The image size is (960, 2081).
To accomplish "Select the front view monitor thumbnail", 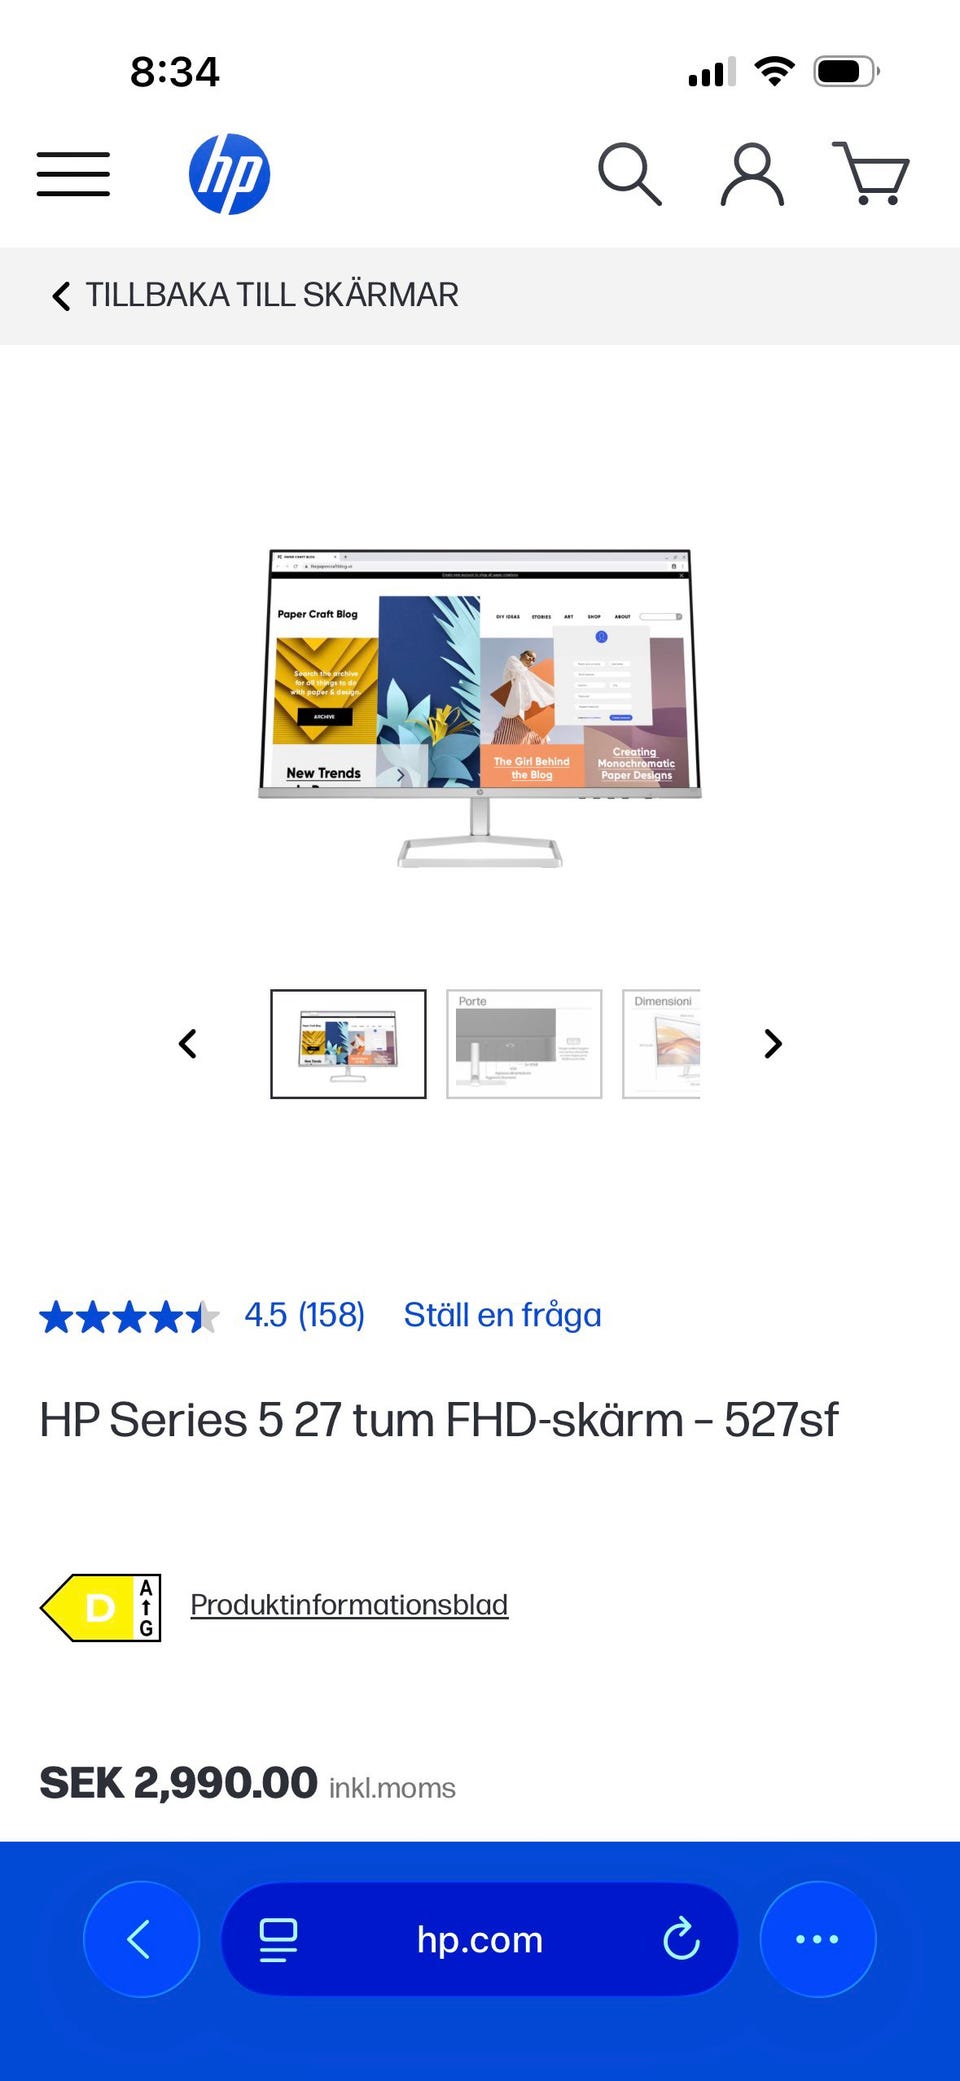I will tap(348, 1044).
